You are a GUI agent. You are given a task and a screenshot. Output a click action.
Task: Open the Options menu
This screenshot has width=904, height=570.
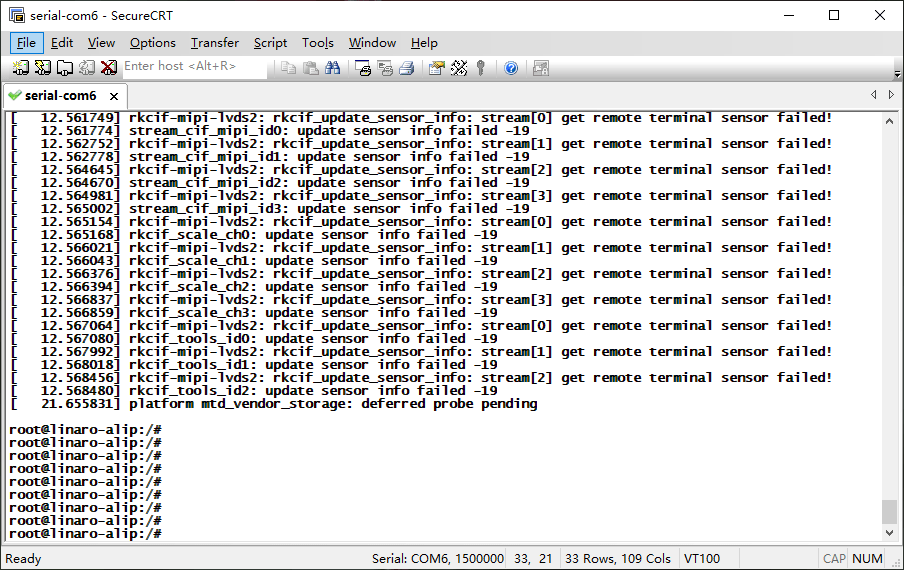coord(153,43)
